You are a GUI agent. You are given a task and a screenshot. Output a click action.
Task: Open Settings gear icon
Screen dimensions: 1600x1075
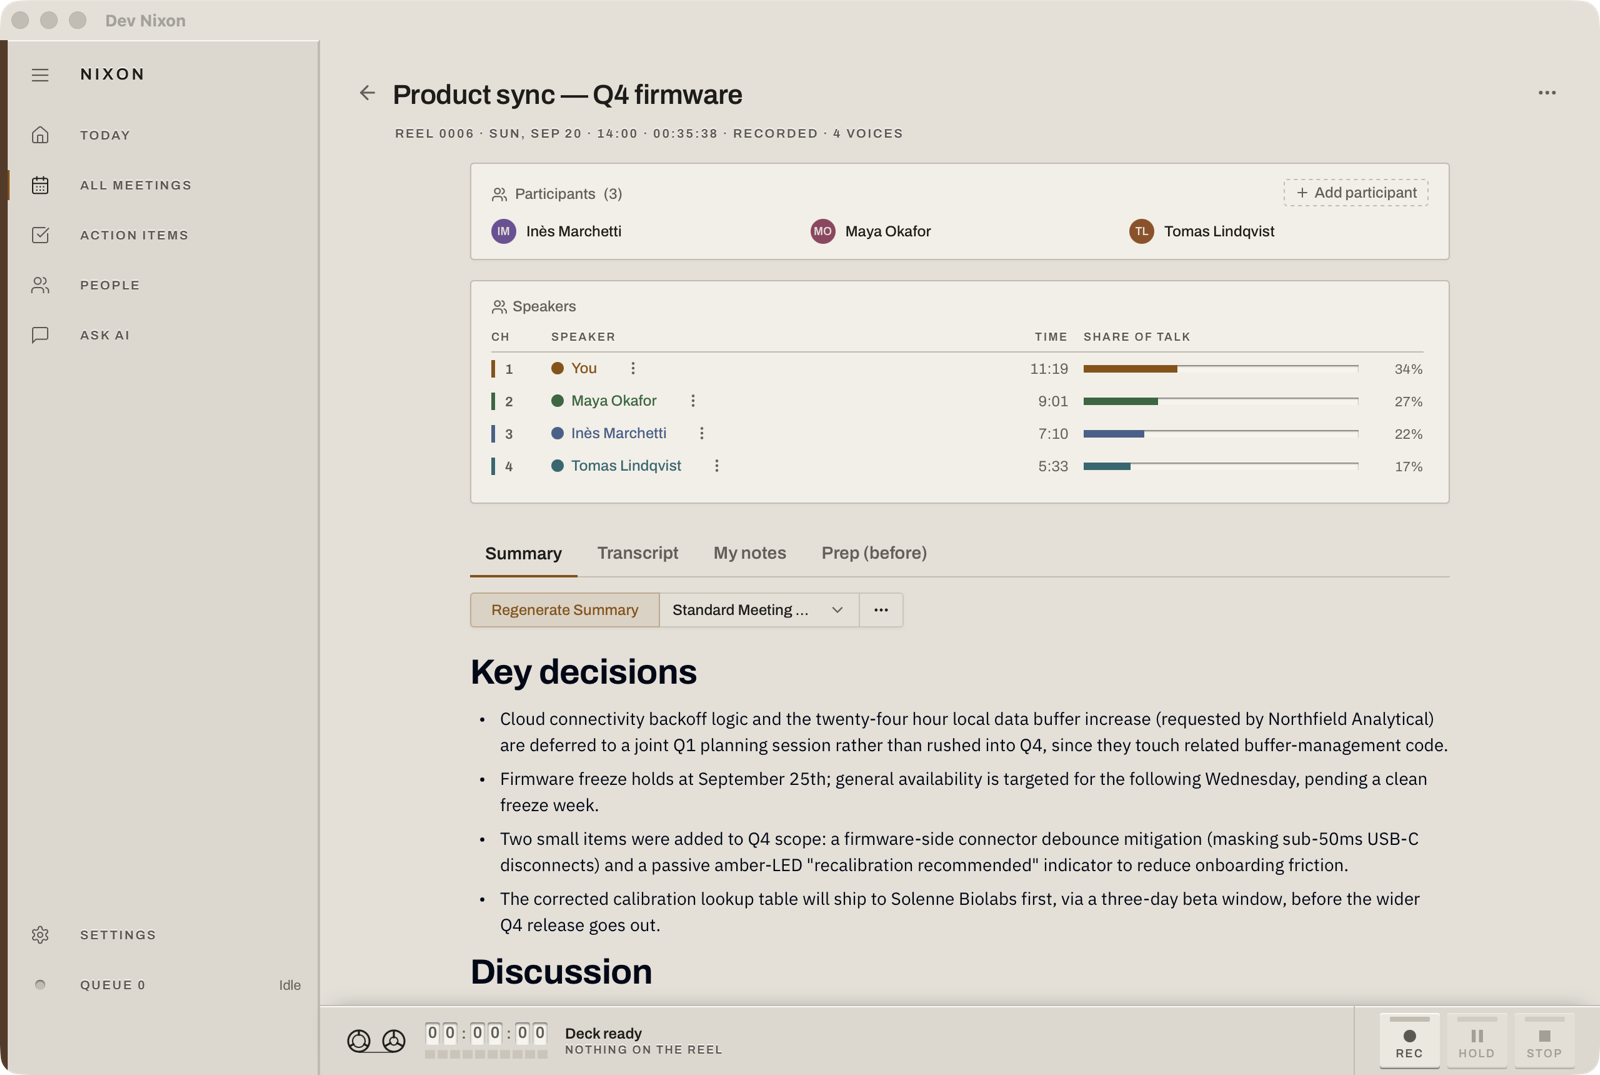coord(40,935)
